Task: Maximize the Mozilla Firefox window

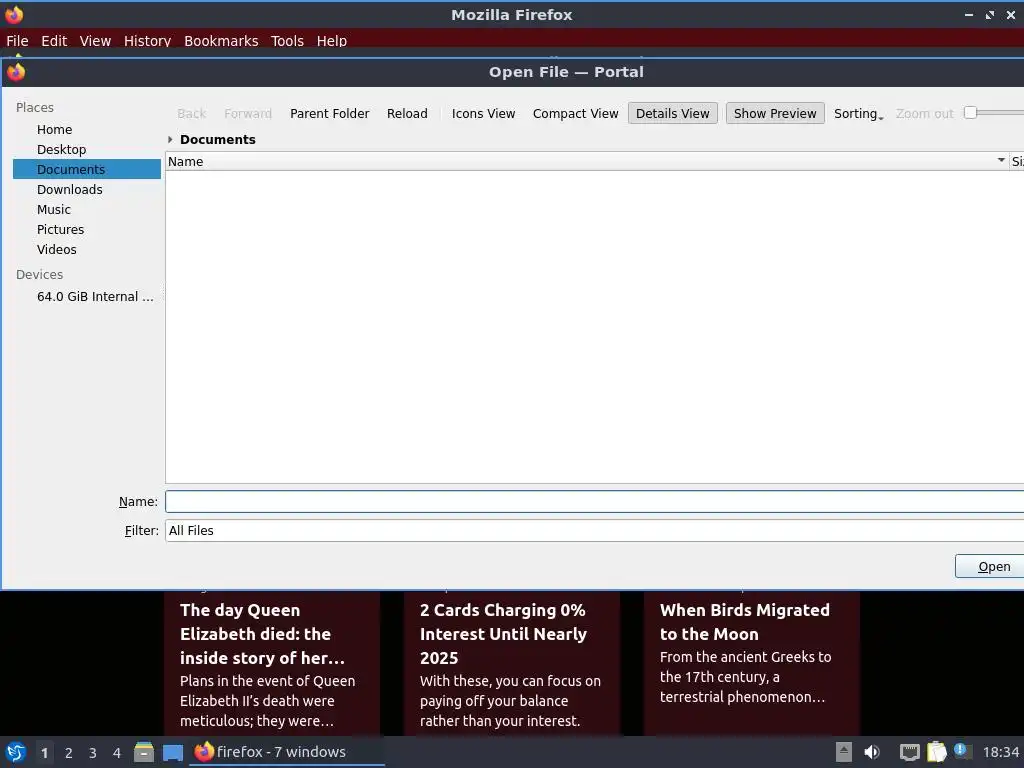Action: pos(990,14)
